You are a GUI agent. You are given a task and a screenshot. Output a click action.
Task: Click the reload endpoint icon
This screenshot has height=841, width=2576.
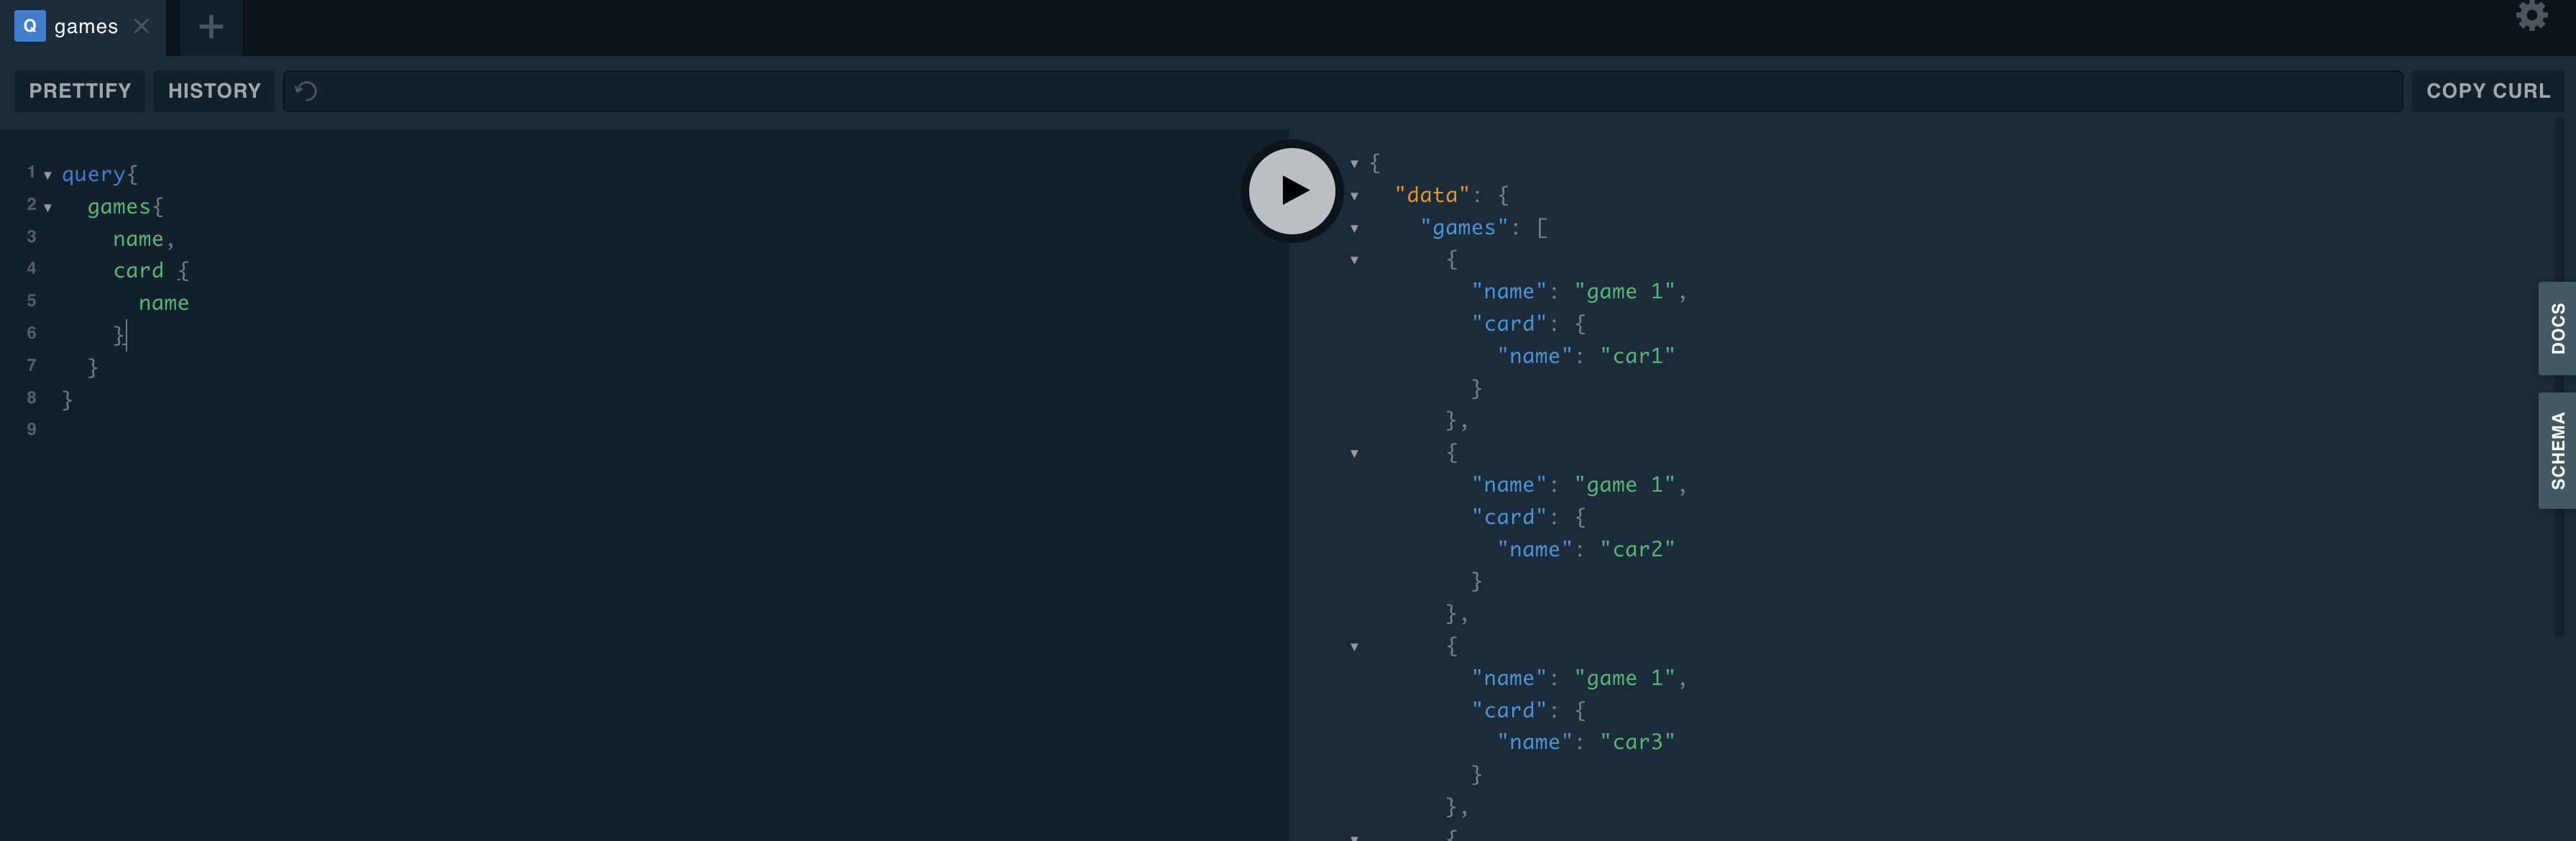coord(306,91)
